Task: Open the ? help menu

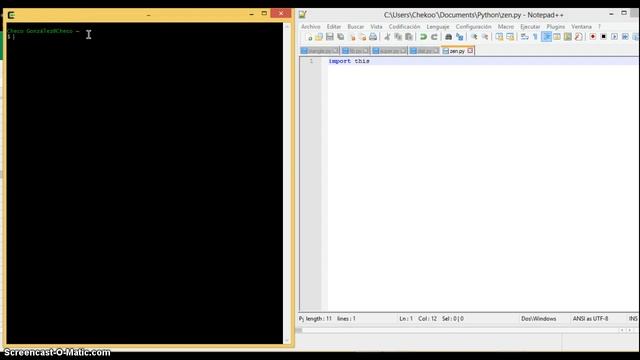Action: (x=600, y=27)
